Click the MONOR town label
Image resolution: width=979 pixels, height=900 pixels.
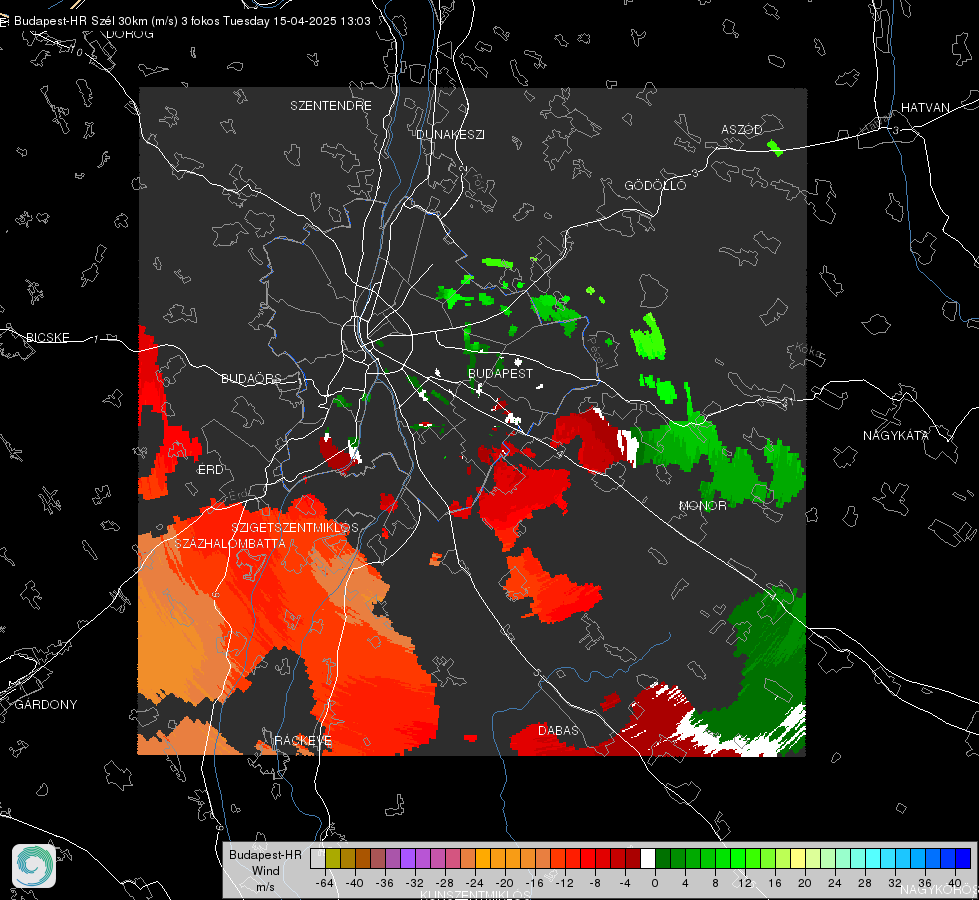click(x=702, y=505)
